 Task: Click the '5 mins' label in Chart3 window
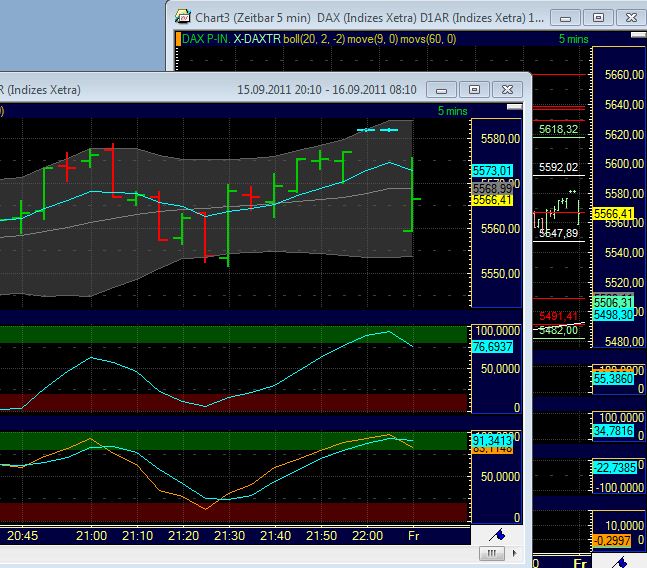[x=574, y=39]
